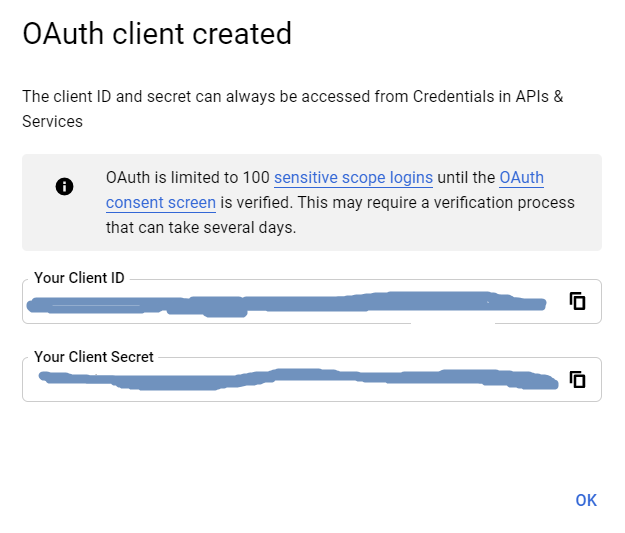Click the OAuth client created heading
625x533 pixels.
157,34
